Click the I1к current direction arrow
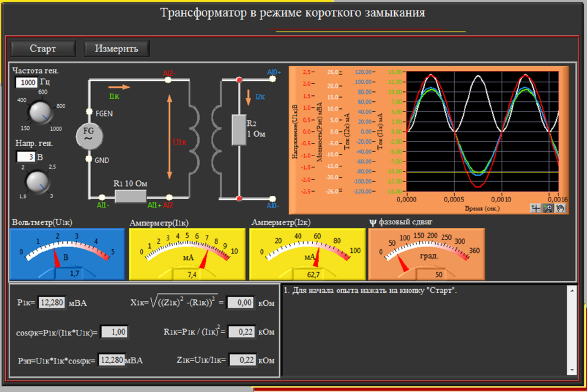This screenshot has height=392, width=587. (x=119, y=87)
